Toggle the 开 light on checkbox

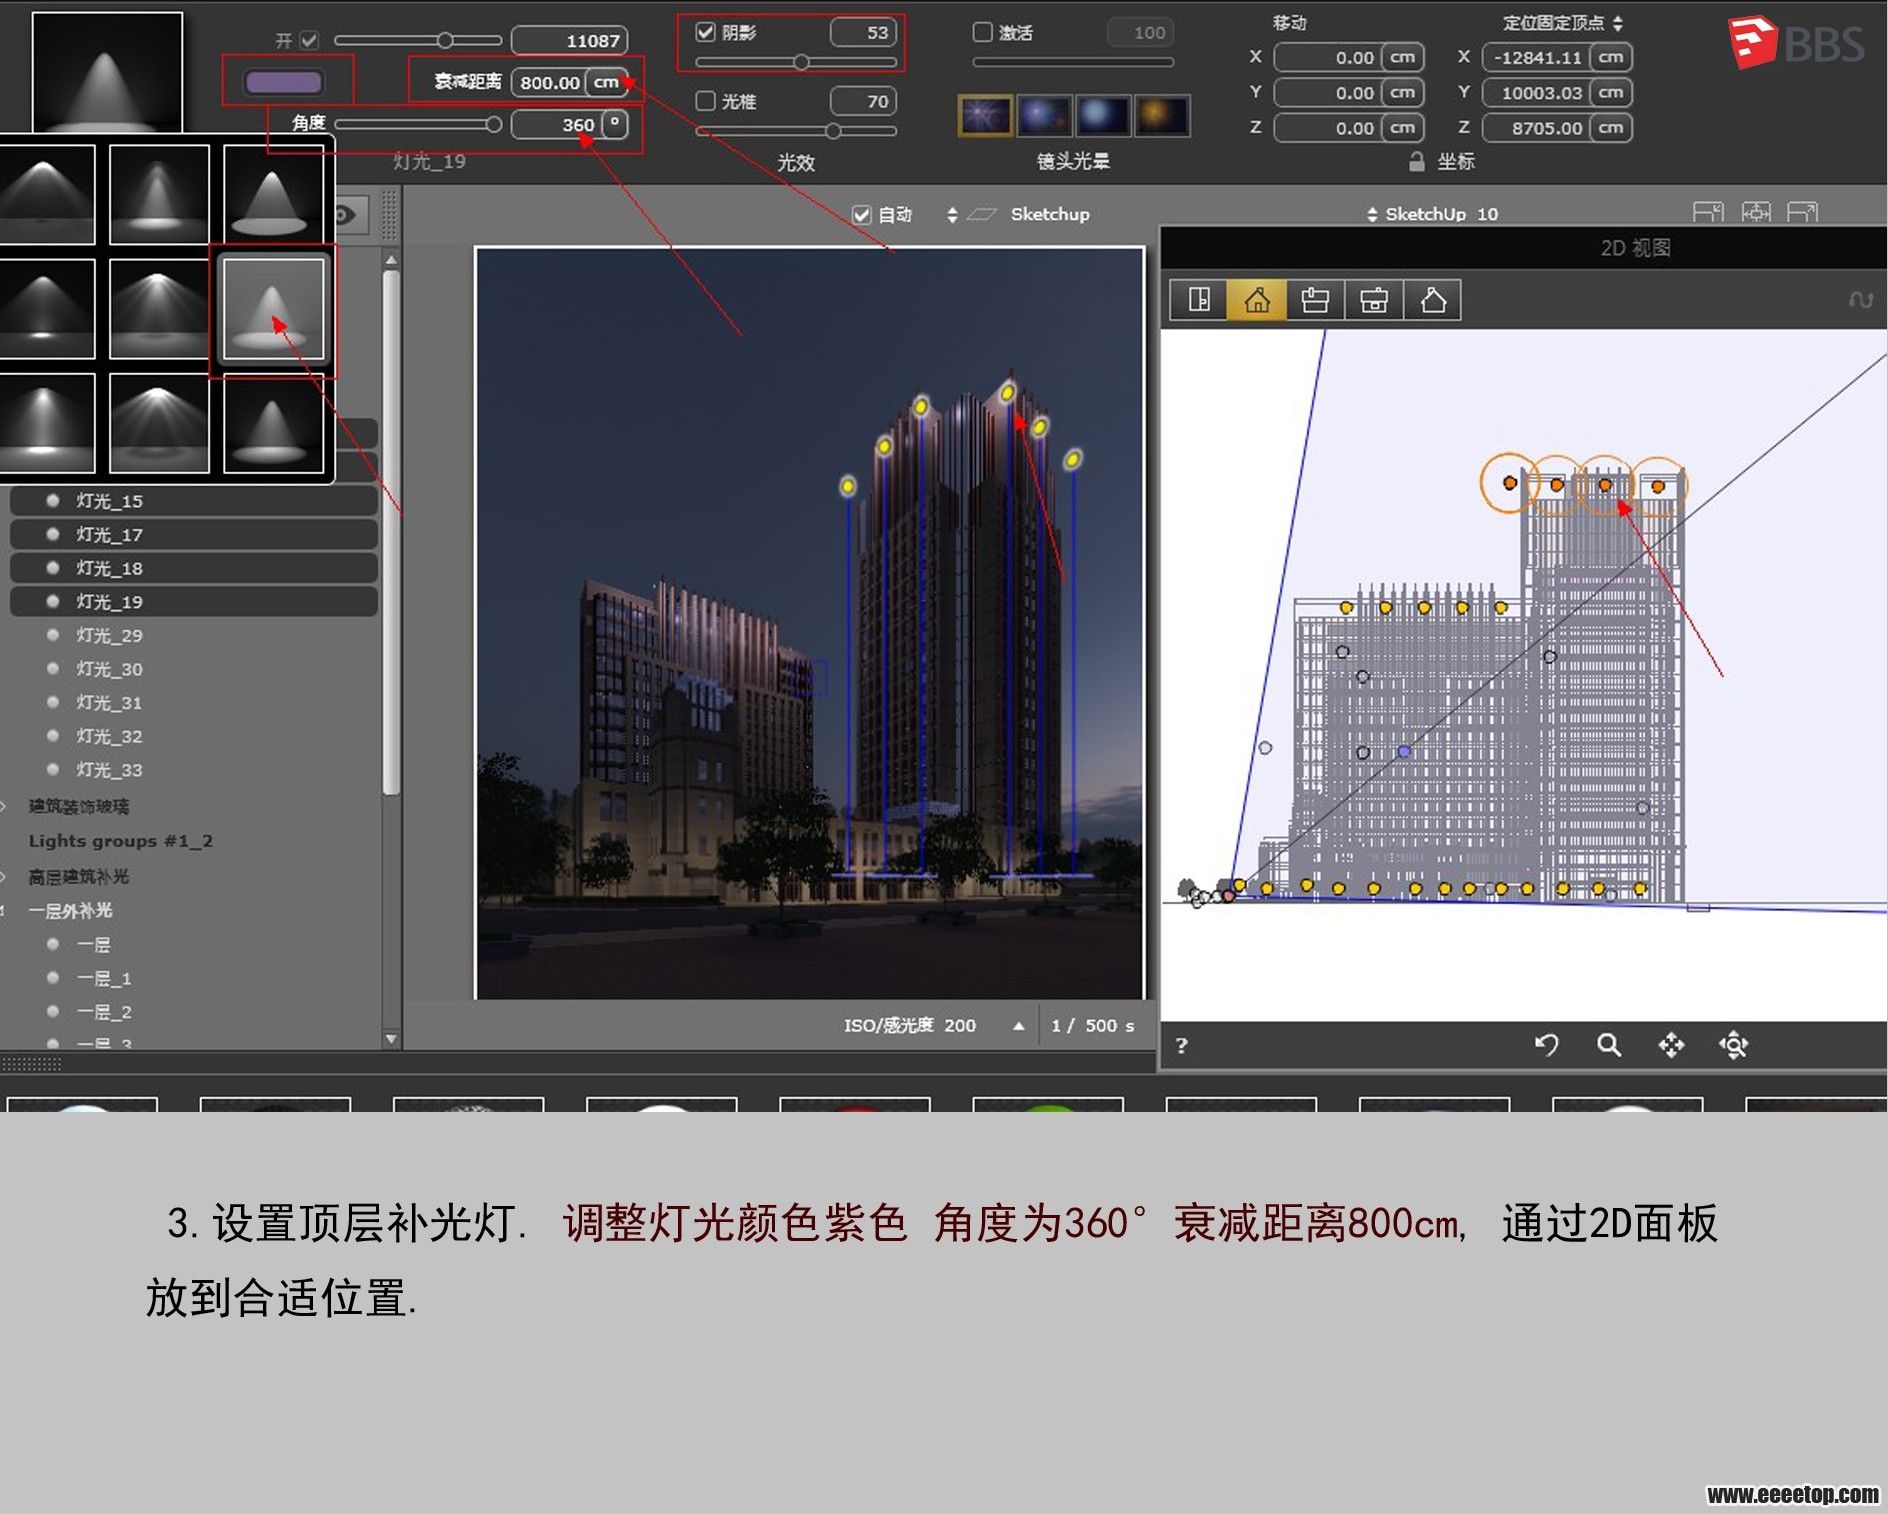[x=309, y=40]
